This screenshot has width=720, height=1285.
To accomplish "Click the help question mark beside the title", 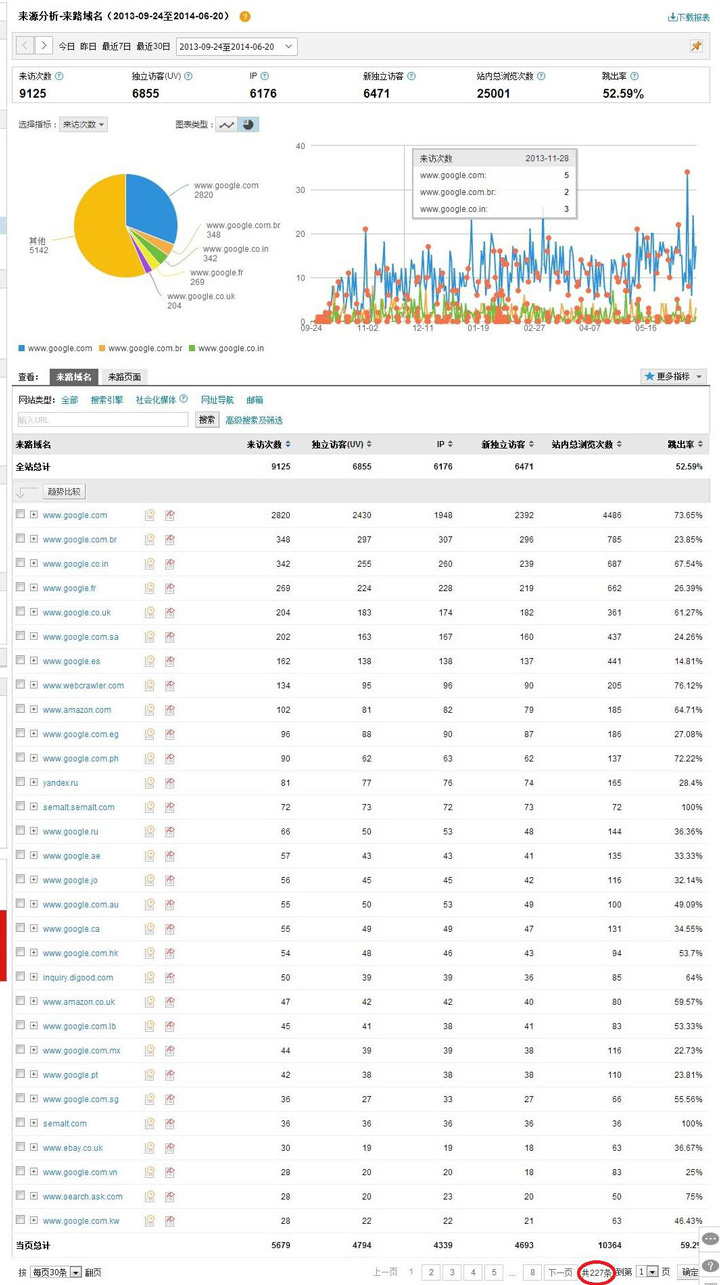I will click(x=246, y=17).
